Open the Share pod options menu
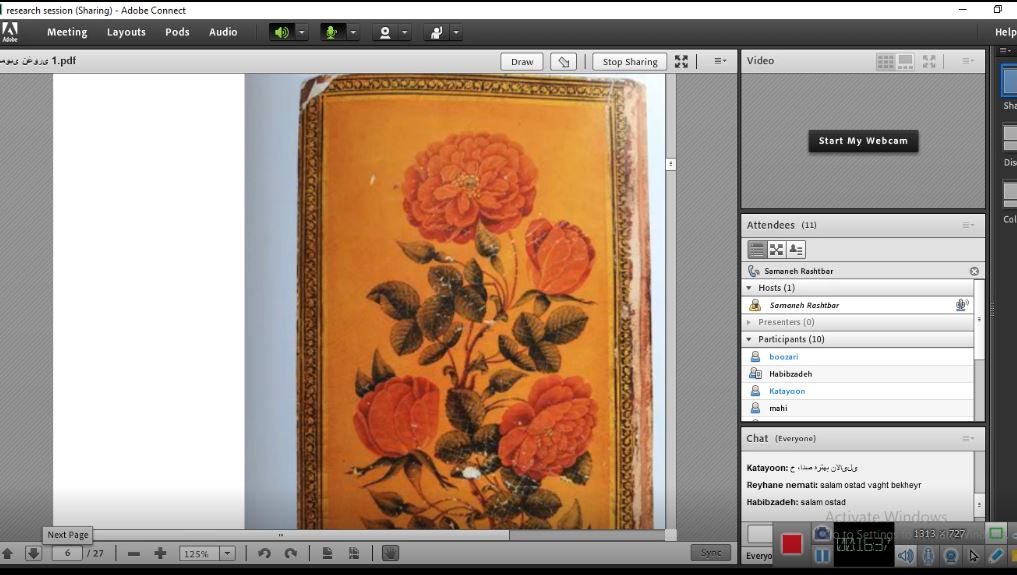Image resolution: width=1017 pixels, height=575 pixels. (720, 61)
